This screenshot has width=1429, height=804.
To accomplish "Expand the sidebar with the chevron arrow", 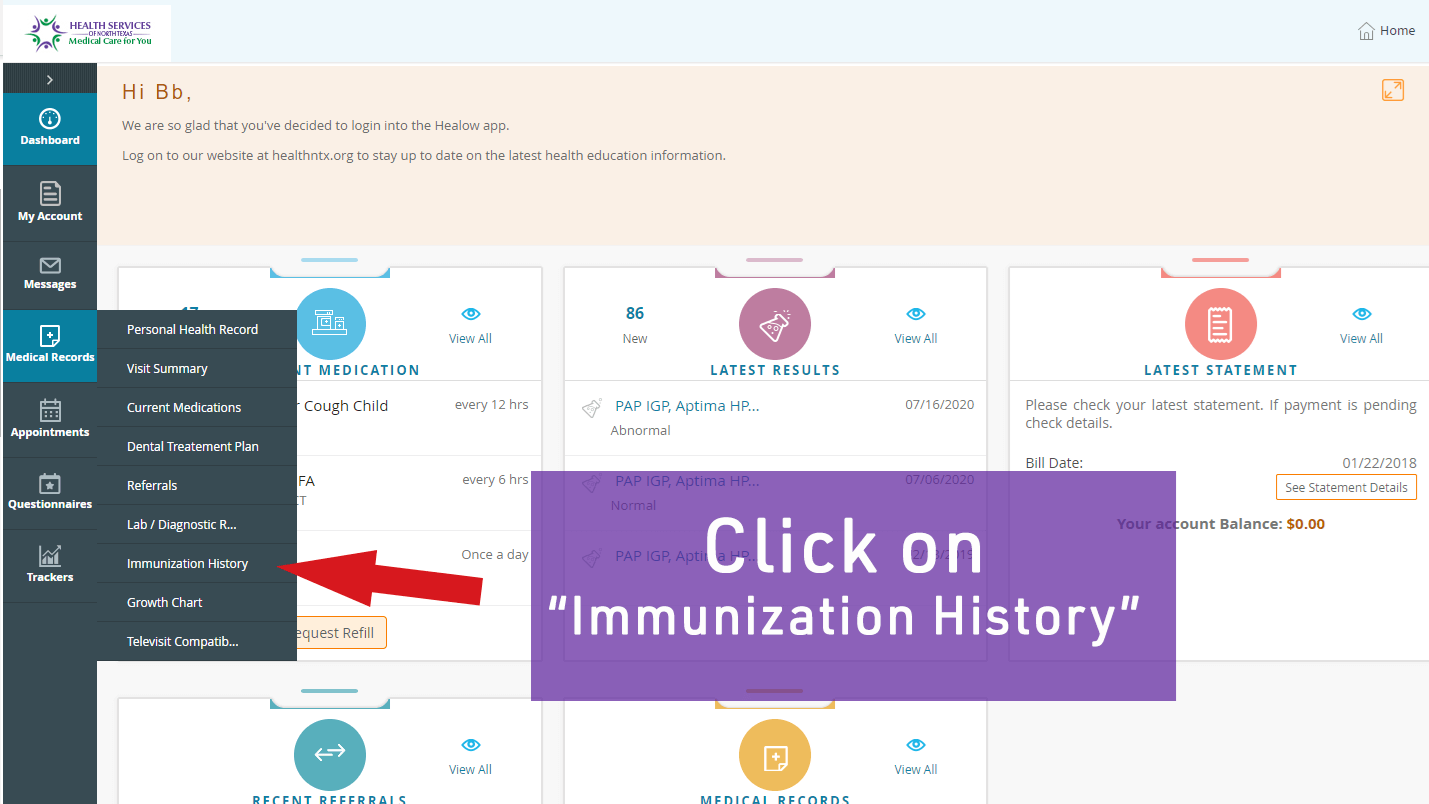I will point(50,79).
